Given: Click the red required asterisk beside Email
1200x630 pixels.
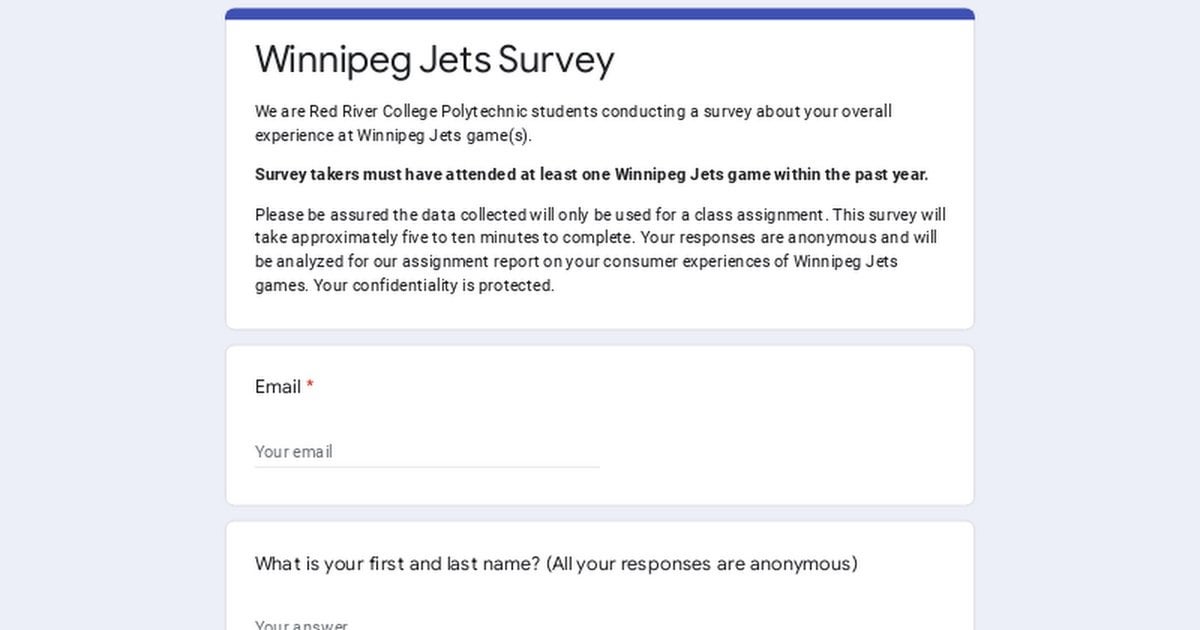Looking at the screenshot, I should pos(310,387).
